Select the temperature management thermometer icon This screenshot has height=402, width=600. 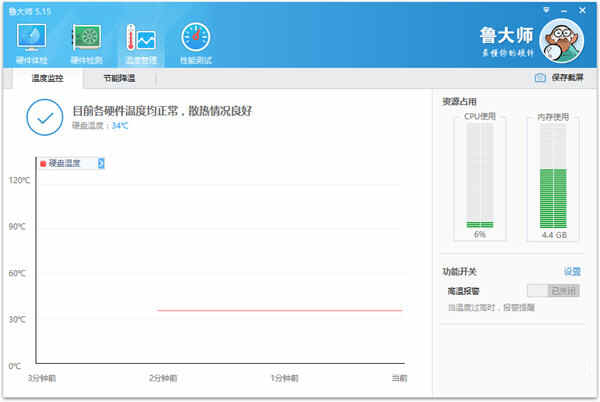[141, 37]
